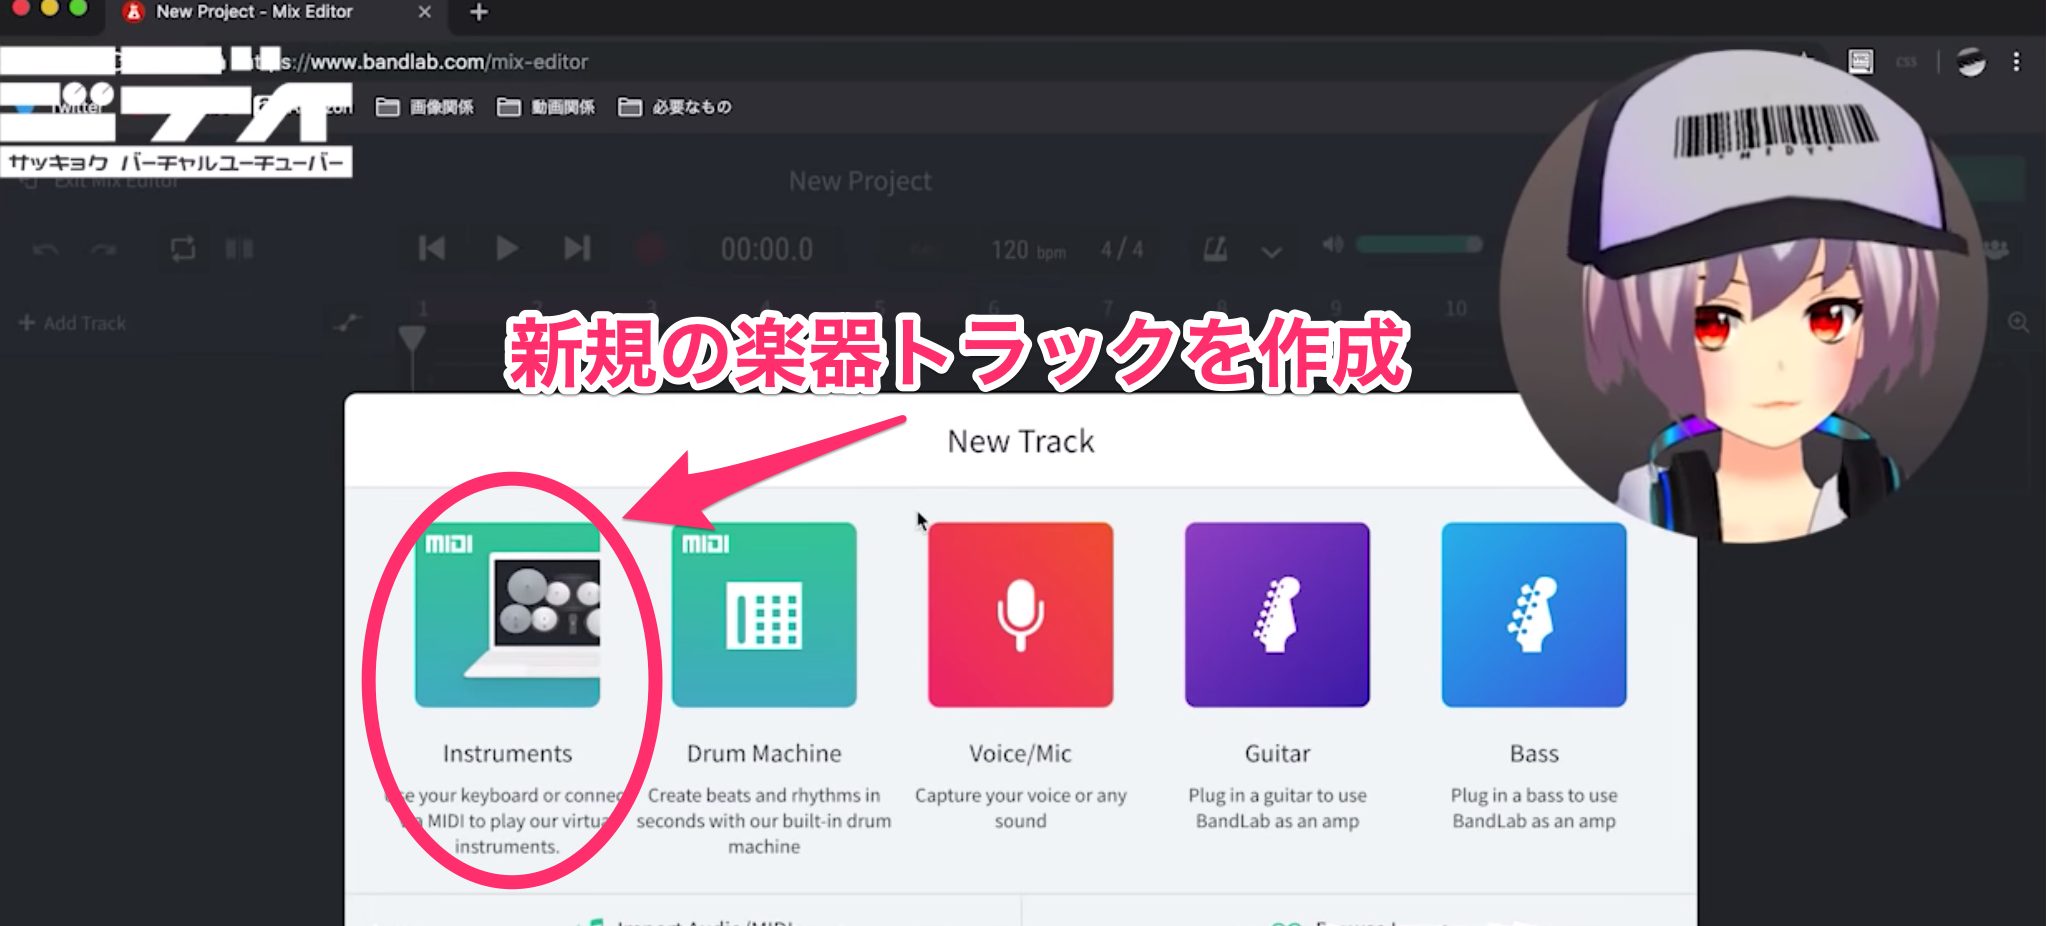Open the 画像関係 bookmarks folder
2046x926 pixels.
coord(425,107)
